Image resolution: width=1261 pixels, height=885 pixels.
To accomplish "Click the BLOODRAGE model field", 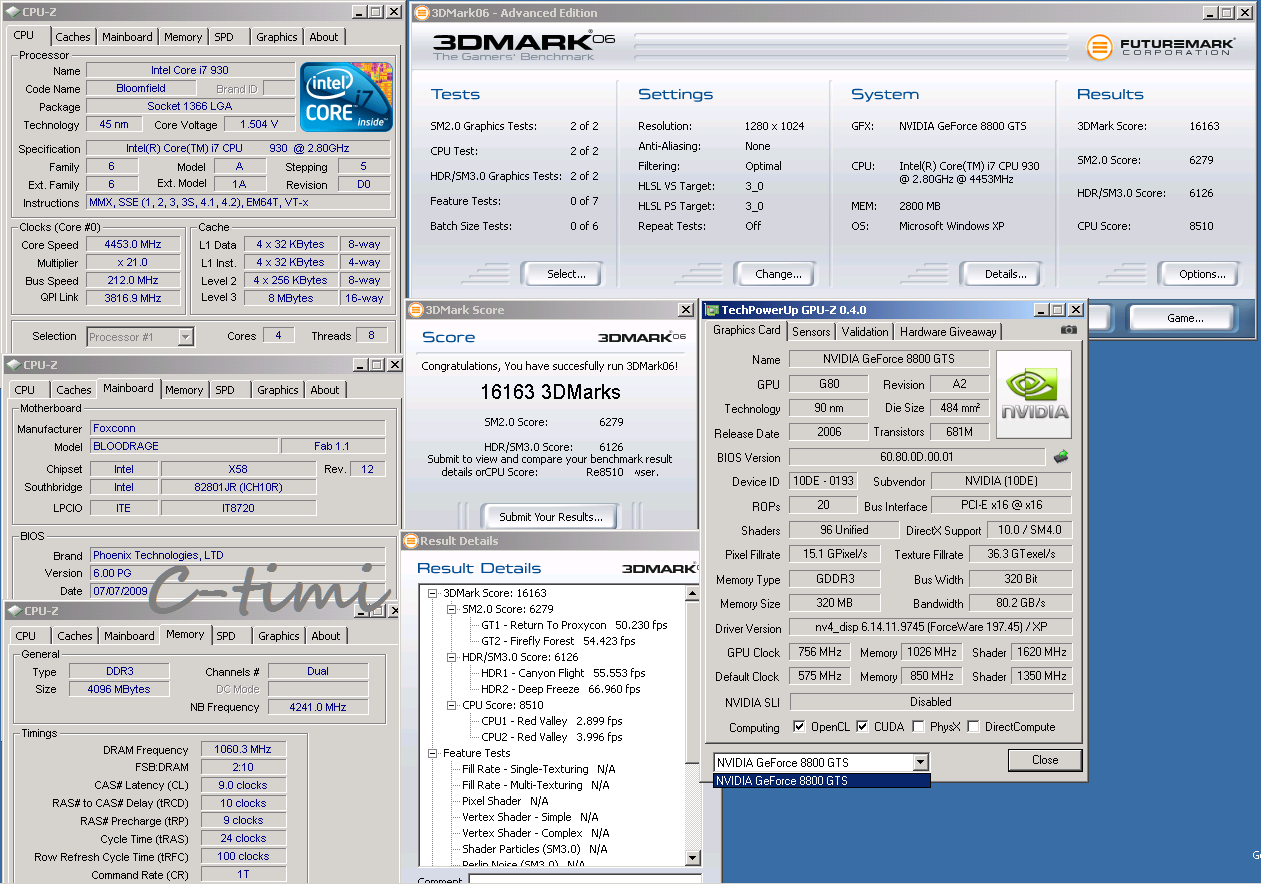I will click(184, 446).
